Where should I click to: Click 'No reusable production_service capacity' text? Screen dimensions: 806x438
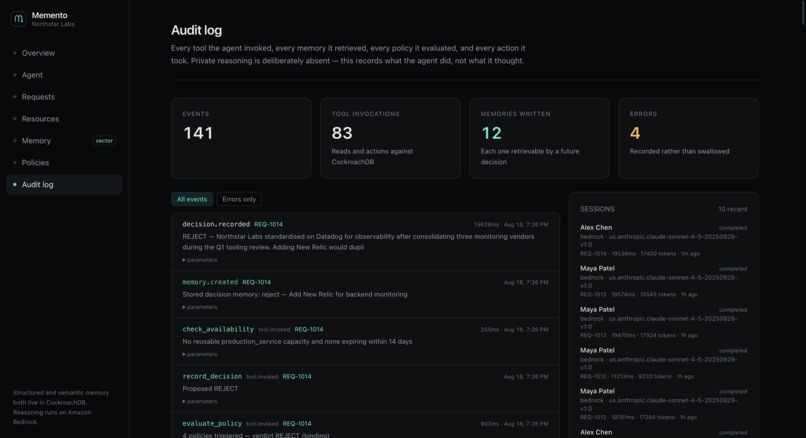(x=297, y=342)
